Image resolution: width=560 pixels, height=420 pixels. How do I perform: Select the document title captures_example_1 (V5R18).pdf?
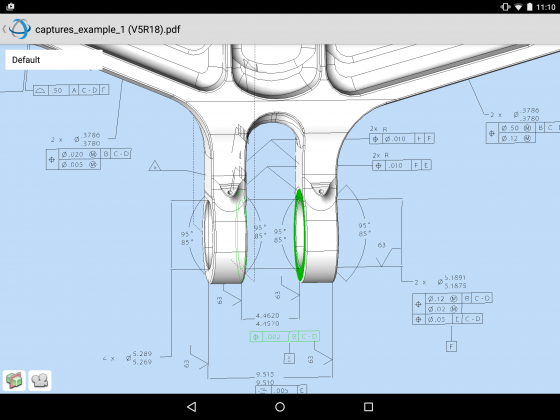click(108, 29)
